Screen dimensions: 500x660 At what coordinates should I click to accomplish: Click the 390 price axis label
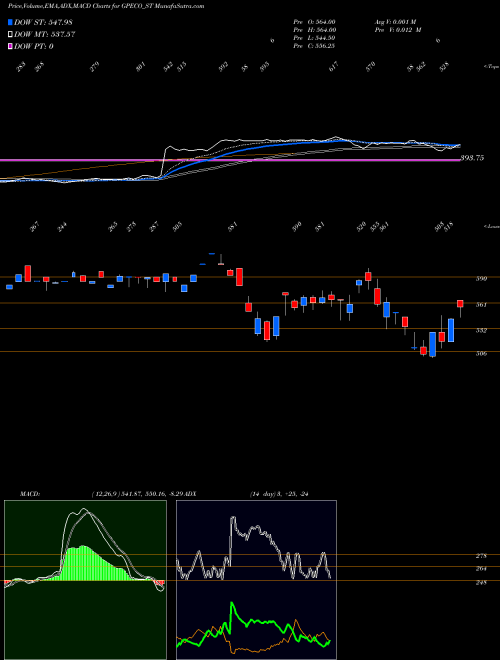[481, 278]
